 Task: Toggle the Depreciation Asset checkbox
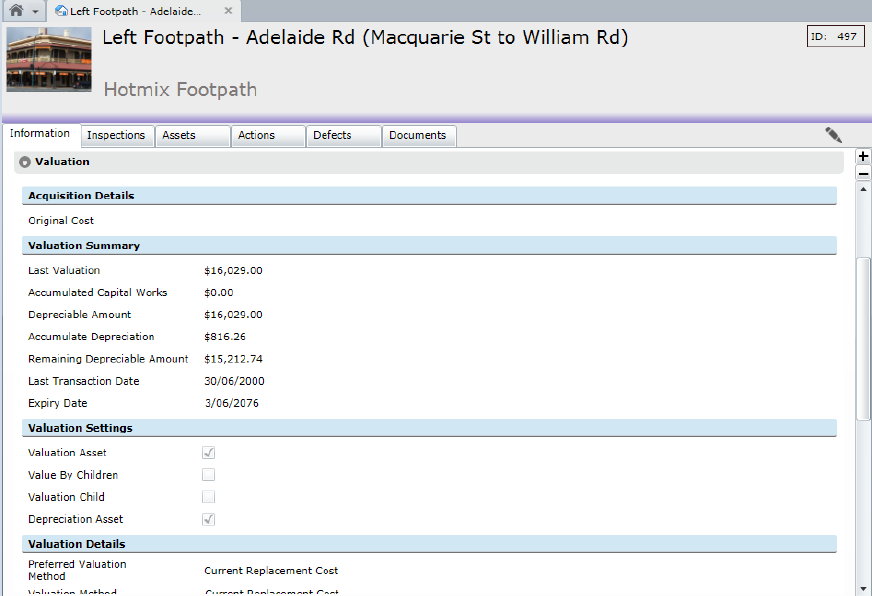pyautogui.click(x=209, y=519)
